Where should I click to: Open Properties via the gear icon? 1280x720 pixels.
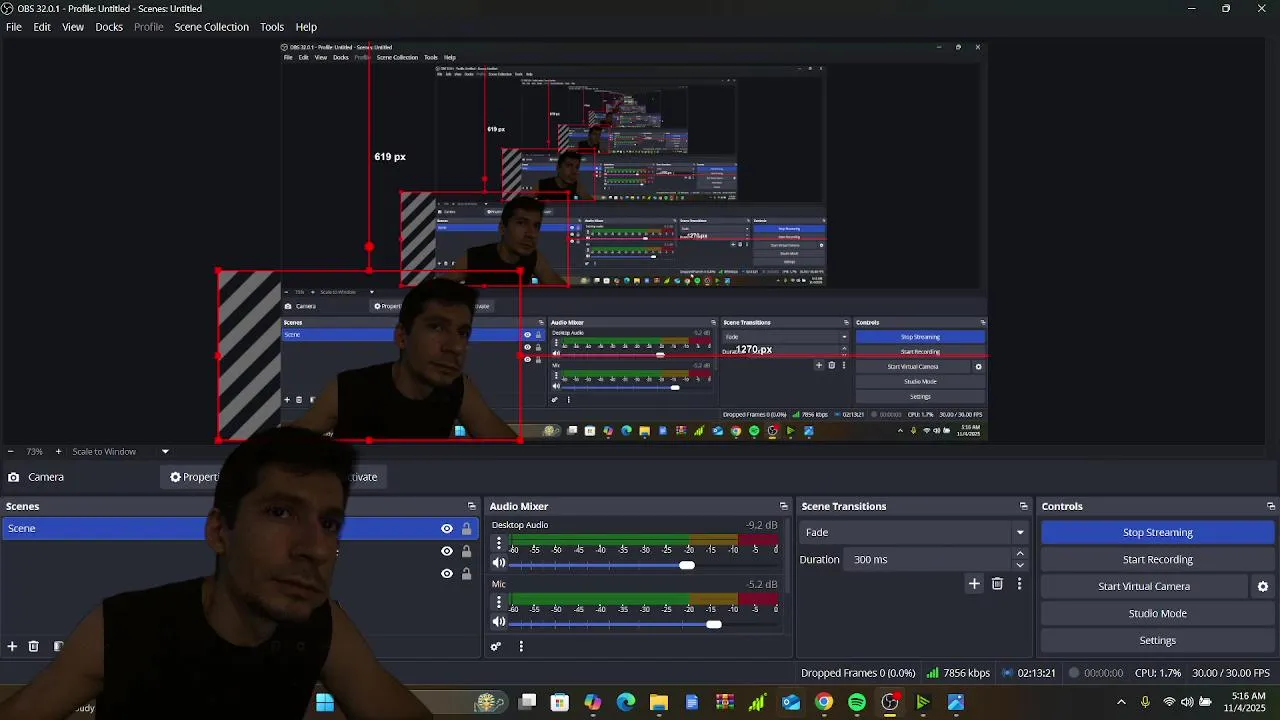click(x=176, y=477)
